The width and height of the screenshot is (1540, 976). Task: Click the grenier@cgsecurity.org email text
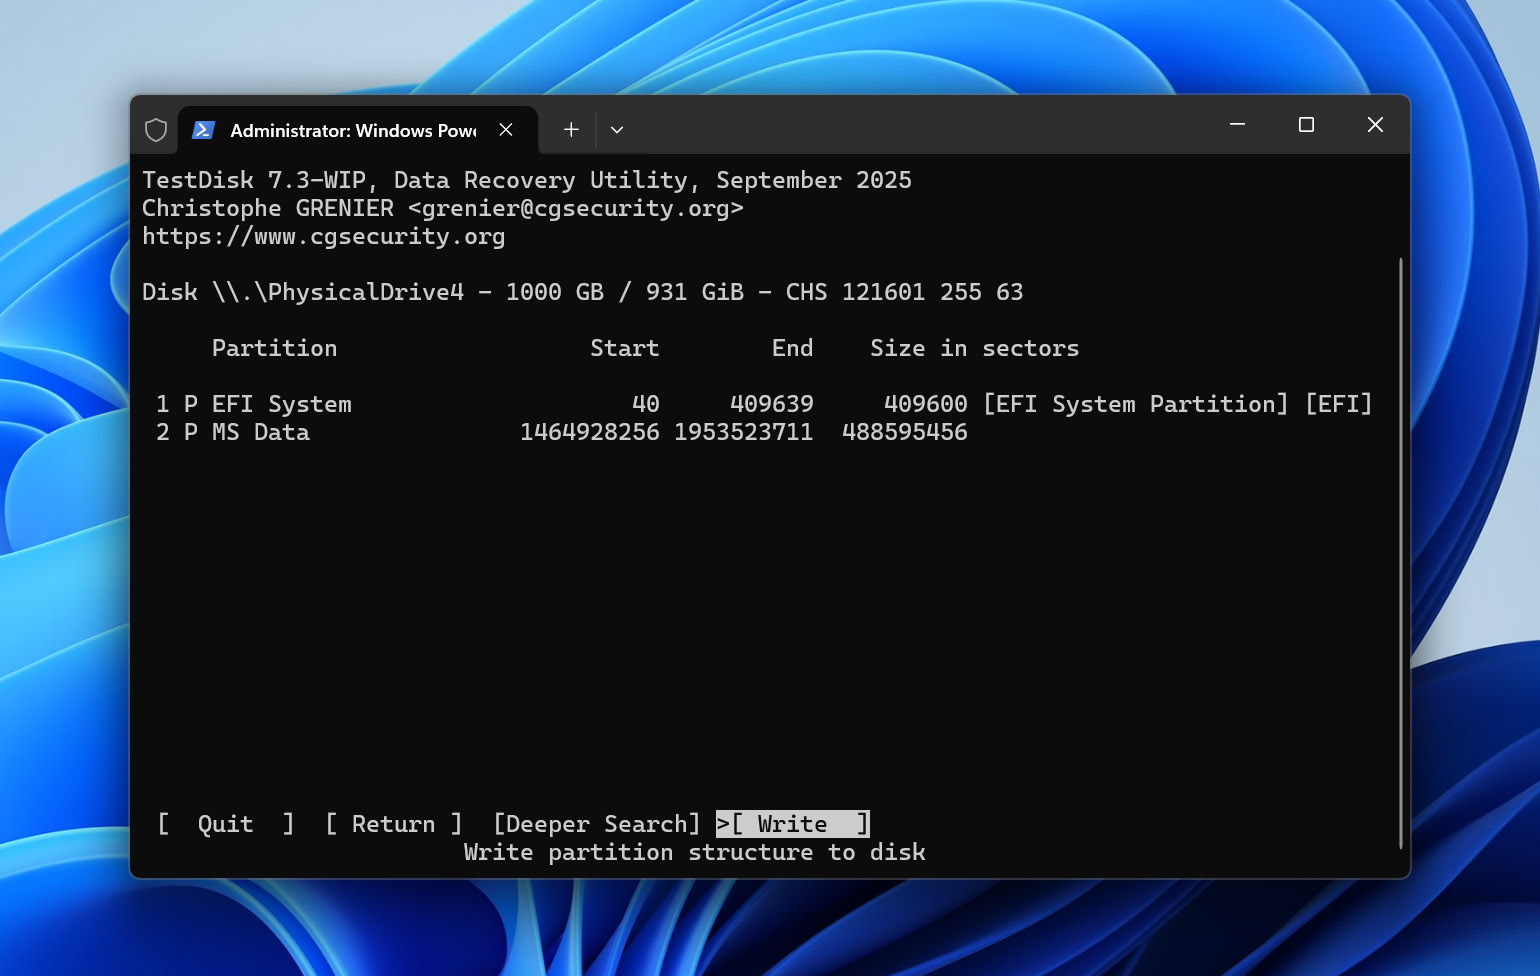click(x=576, y=208)
